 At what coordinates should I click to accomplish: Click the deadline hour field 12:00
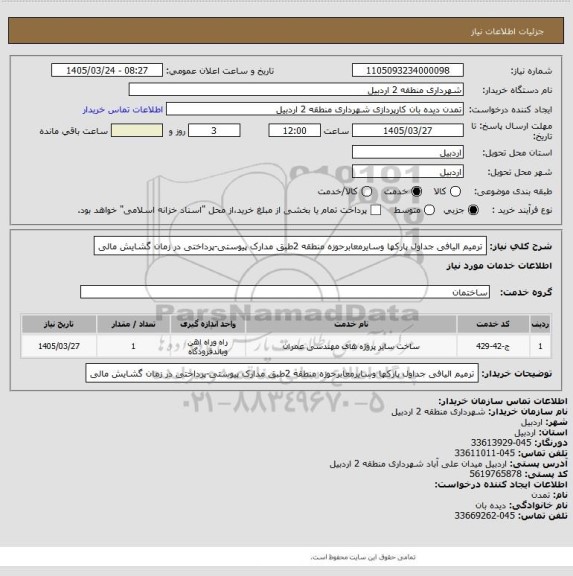click(295, 130)
